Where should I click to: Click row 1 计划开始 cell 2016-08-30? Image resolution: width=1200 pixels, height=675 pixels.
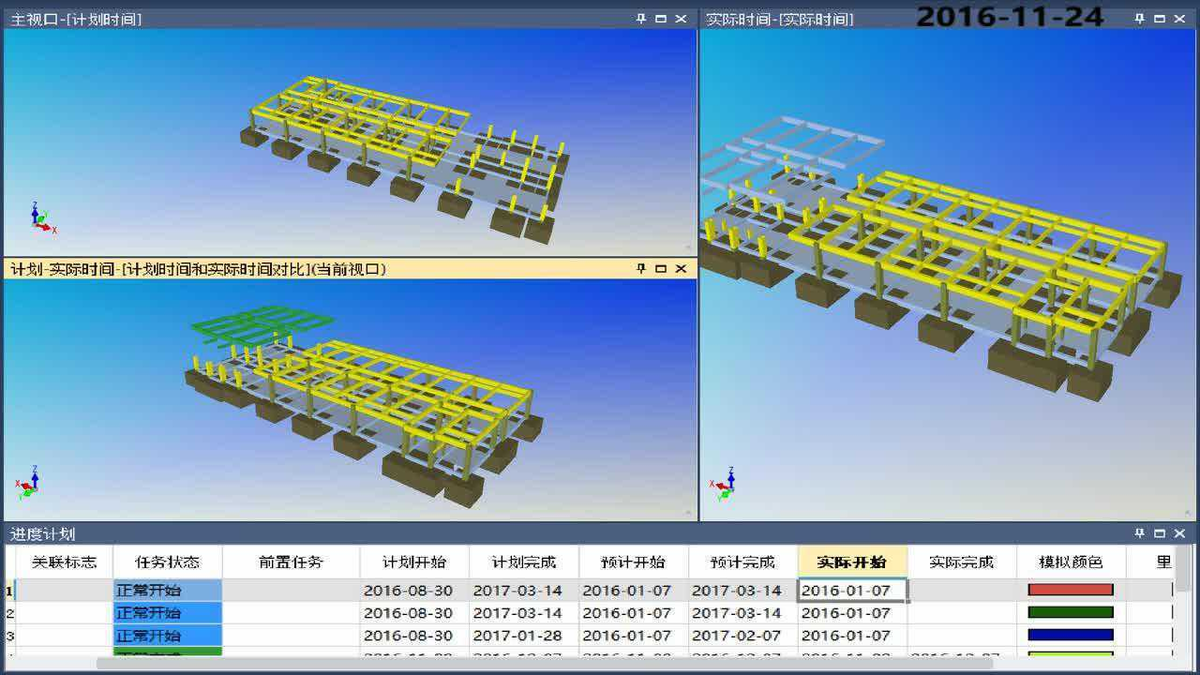tap(414, 590)
